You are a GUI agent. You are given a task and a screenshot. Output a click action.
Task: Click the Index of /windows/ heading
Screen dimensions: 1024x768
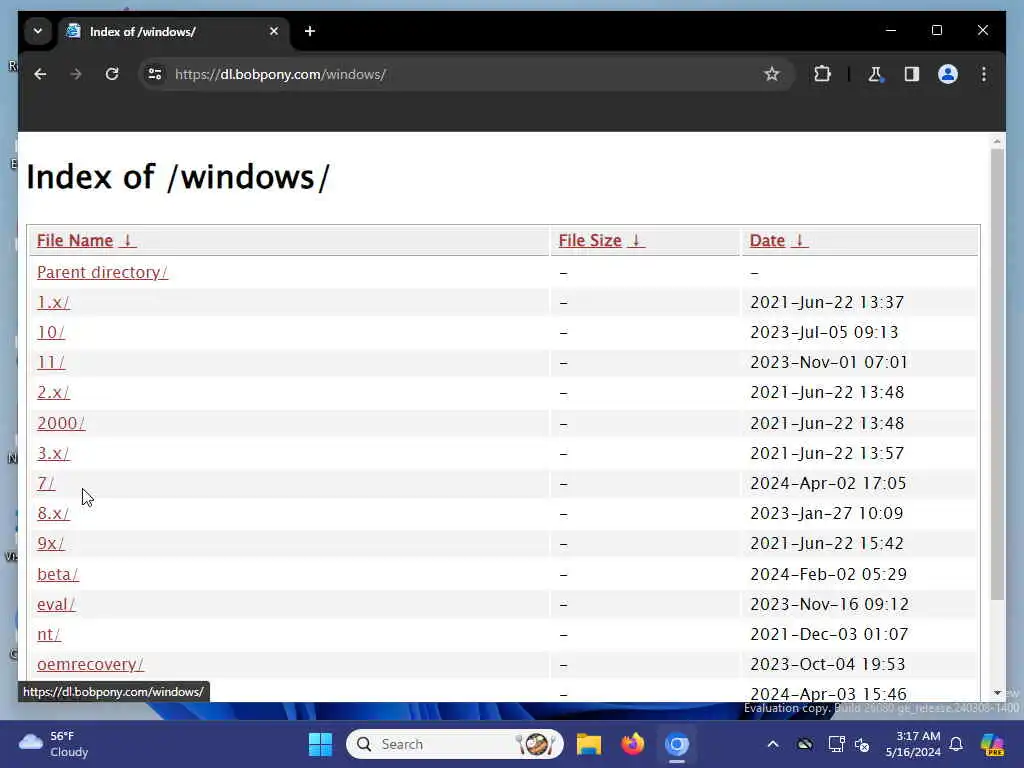coord(178,177)
